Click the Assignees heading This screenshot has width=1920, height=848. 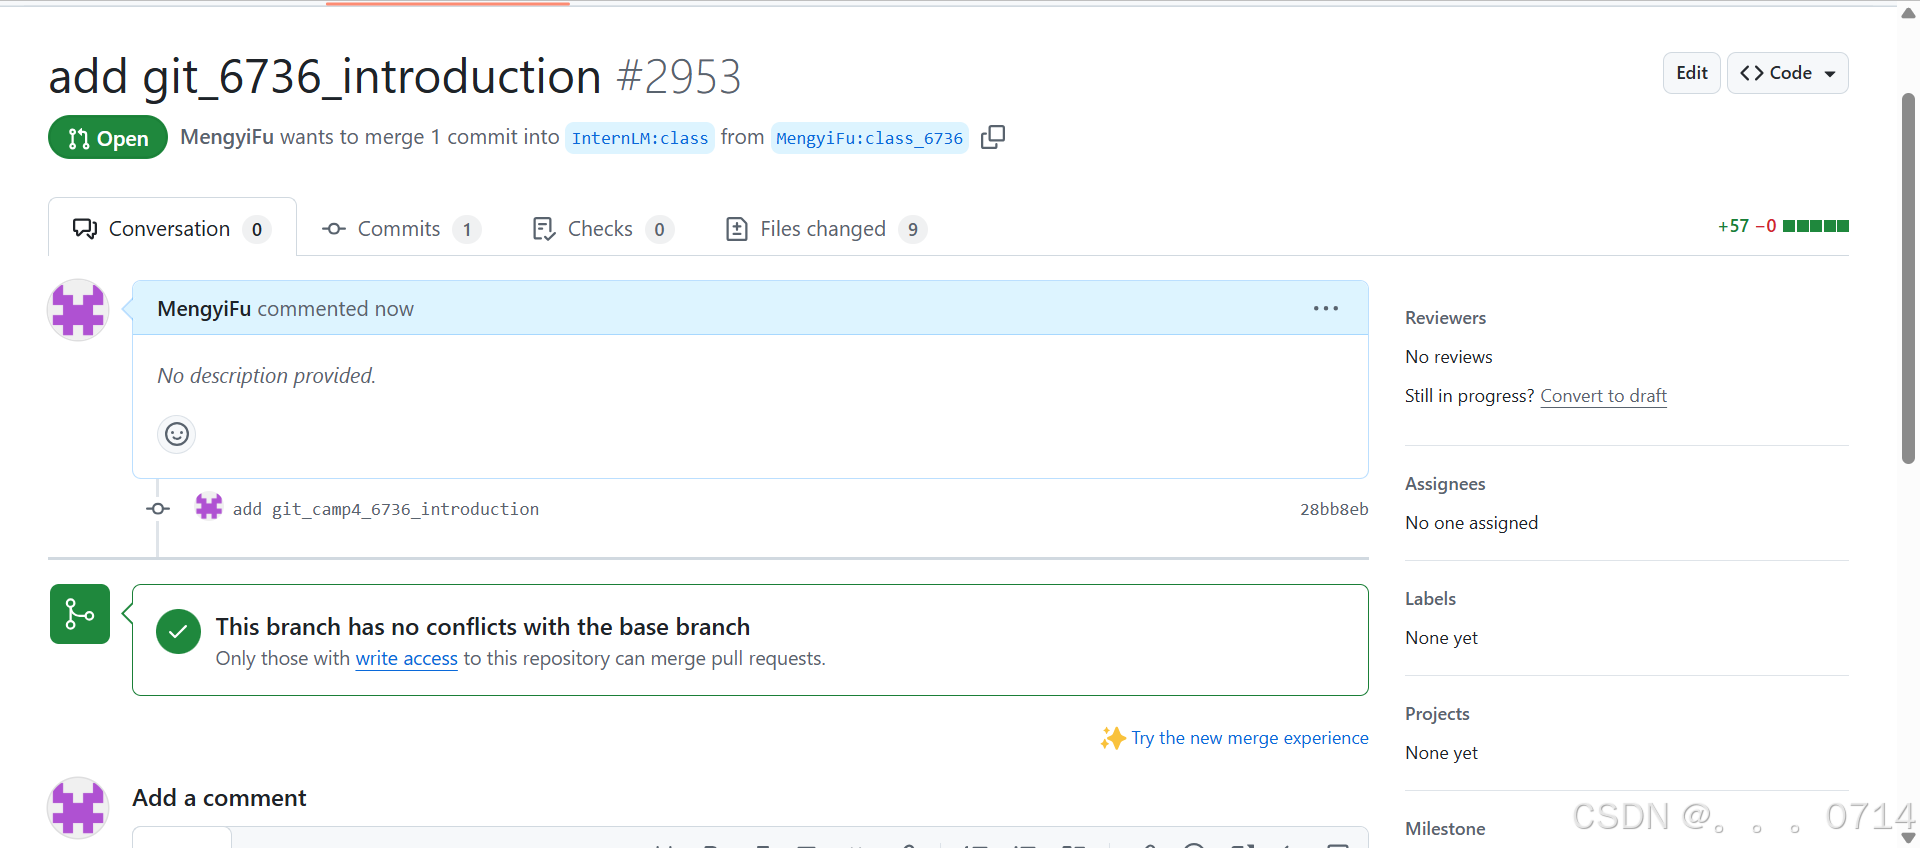pyautogui.click(x=1445, y=484)
